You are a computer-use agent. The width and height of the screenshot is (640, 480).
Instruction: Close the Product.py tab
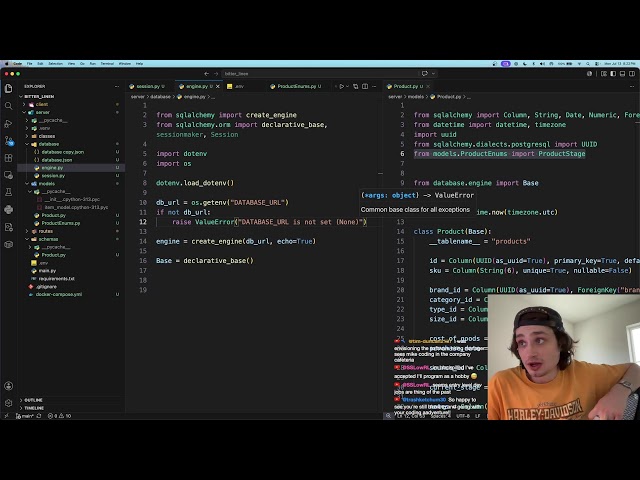(428, 87)
